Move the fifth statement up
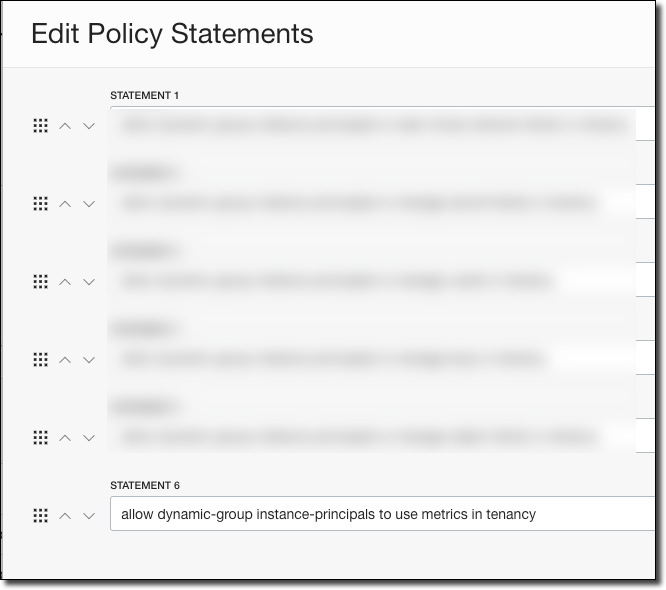Image resolution: width=666 pixels, height=590 pixels. pyautogui.click(x=65, y=438)
